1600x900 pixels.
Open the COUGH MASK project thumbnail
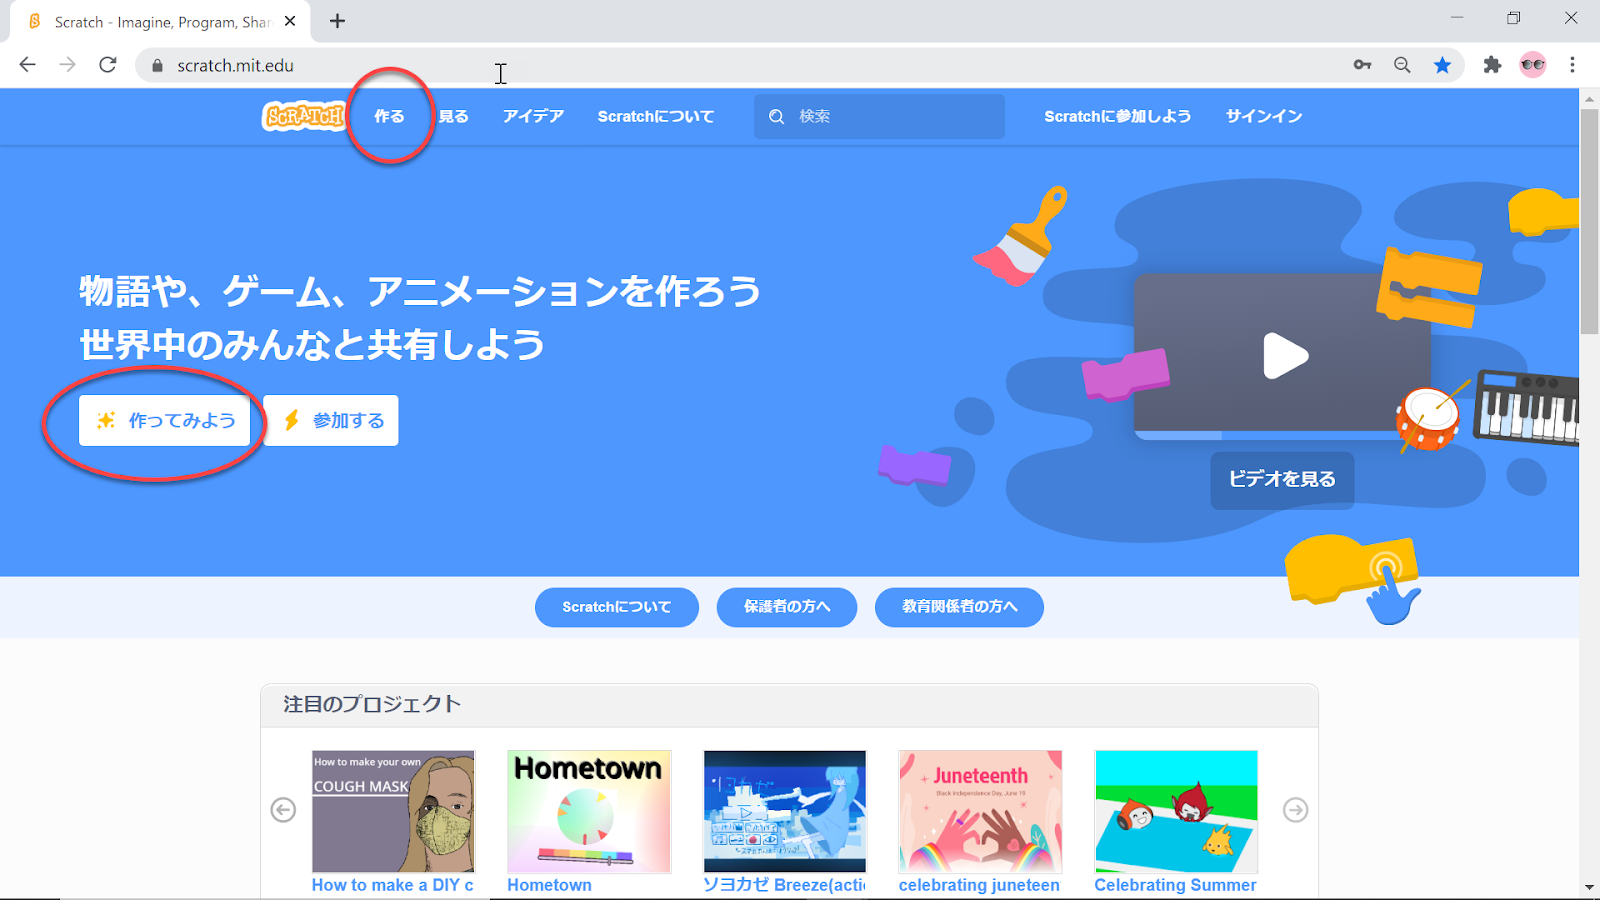[x=393, y=811]
